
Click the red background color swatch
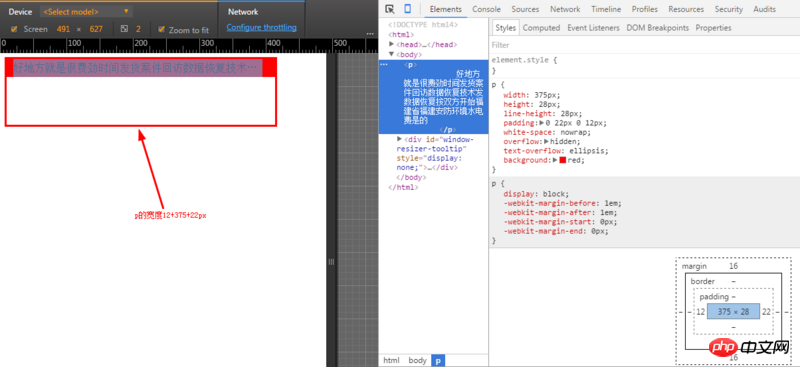(x=563, y=160)
